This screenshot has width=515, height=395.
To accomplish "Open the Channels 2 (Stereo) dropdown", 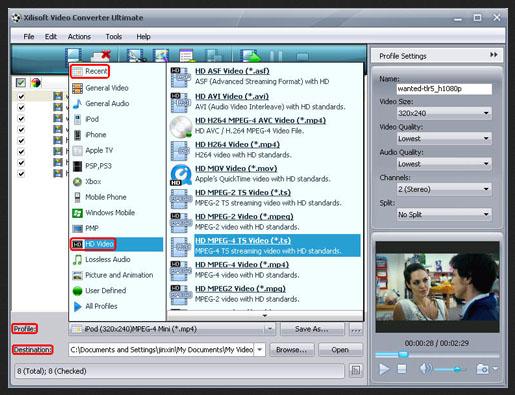I will point(444,189).
